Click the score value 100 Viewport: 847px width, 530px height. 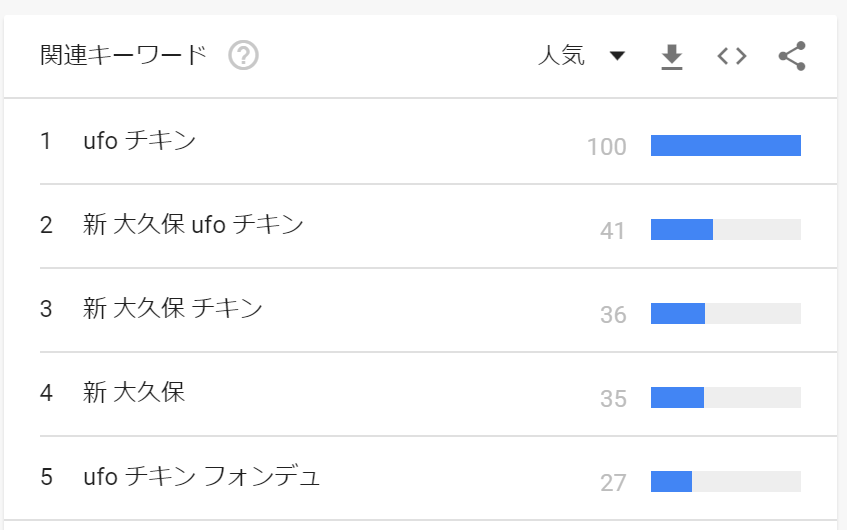[x=606, y=148]
